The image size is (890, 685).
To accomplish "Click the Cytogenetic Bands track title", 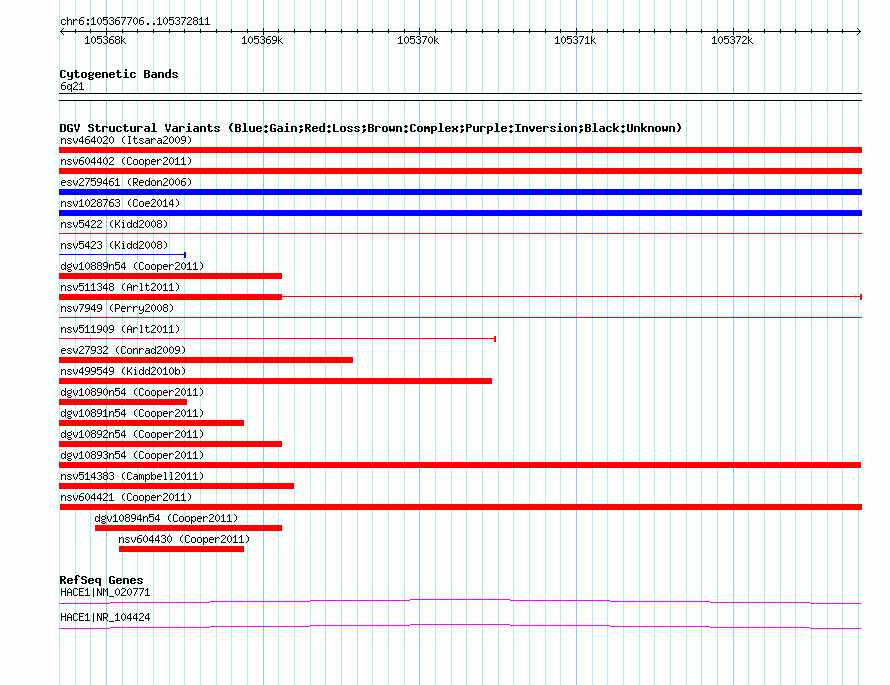I will pyautogui.click(x=119, y=74).
